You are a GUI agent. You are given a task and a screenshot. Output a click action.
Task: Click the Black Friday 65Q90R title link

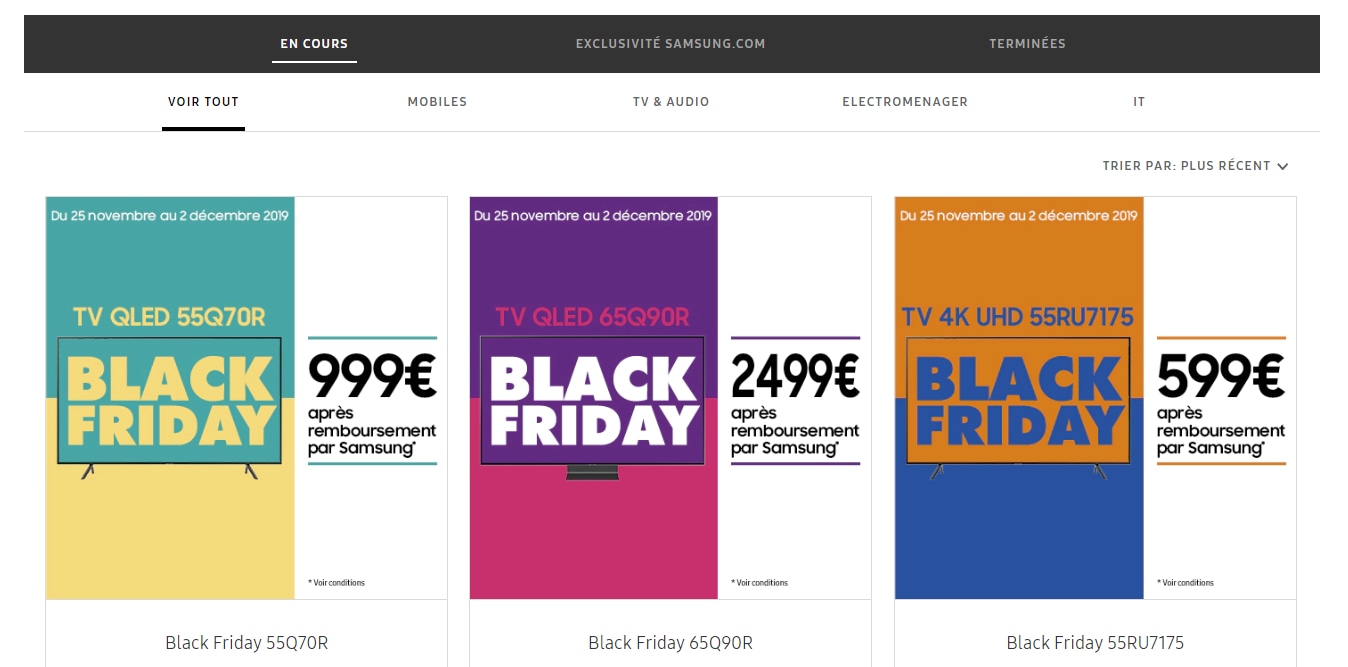pos(670,643)
